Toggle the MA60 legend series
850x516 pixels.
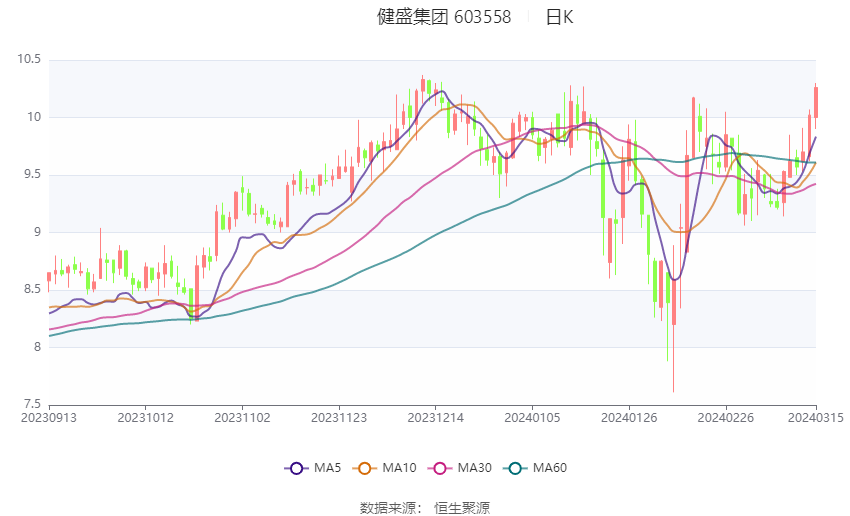[x=535, y=468]
